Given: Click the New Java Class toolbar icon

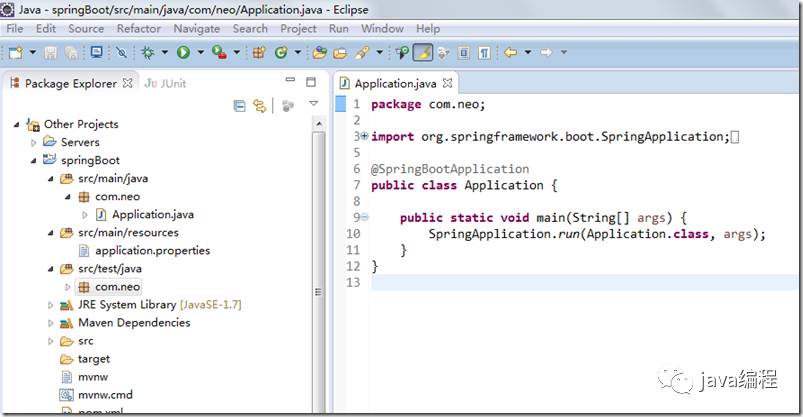Looking at the screenshot, I should 281,52.
